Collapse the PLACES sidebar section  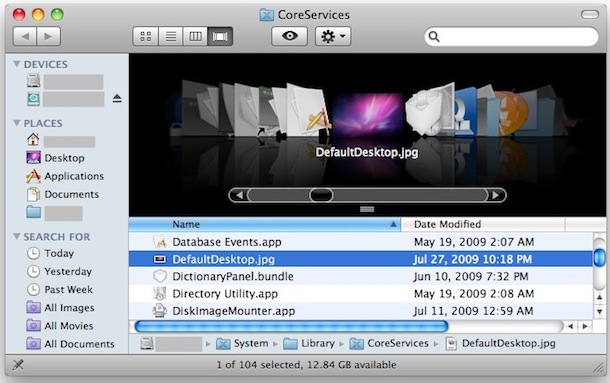[x=17, y=123]
